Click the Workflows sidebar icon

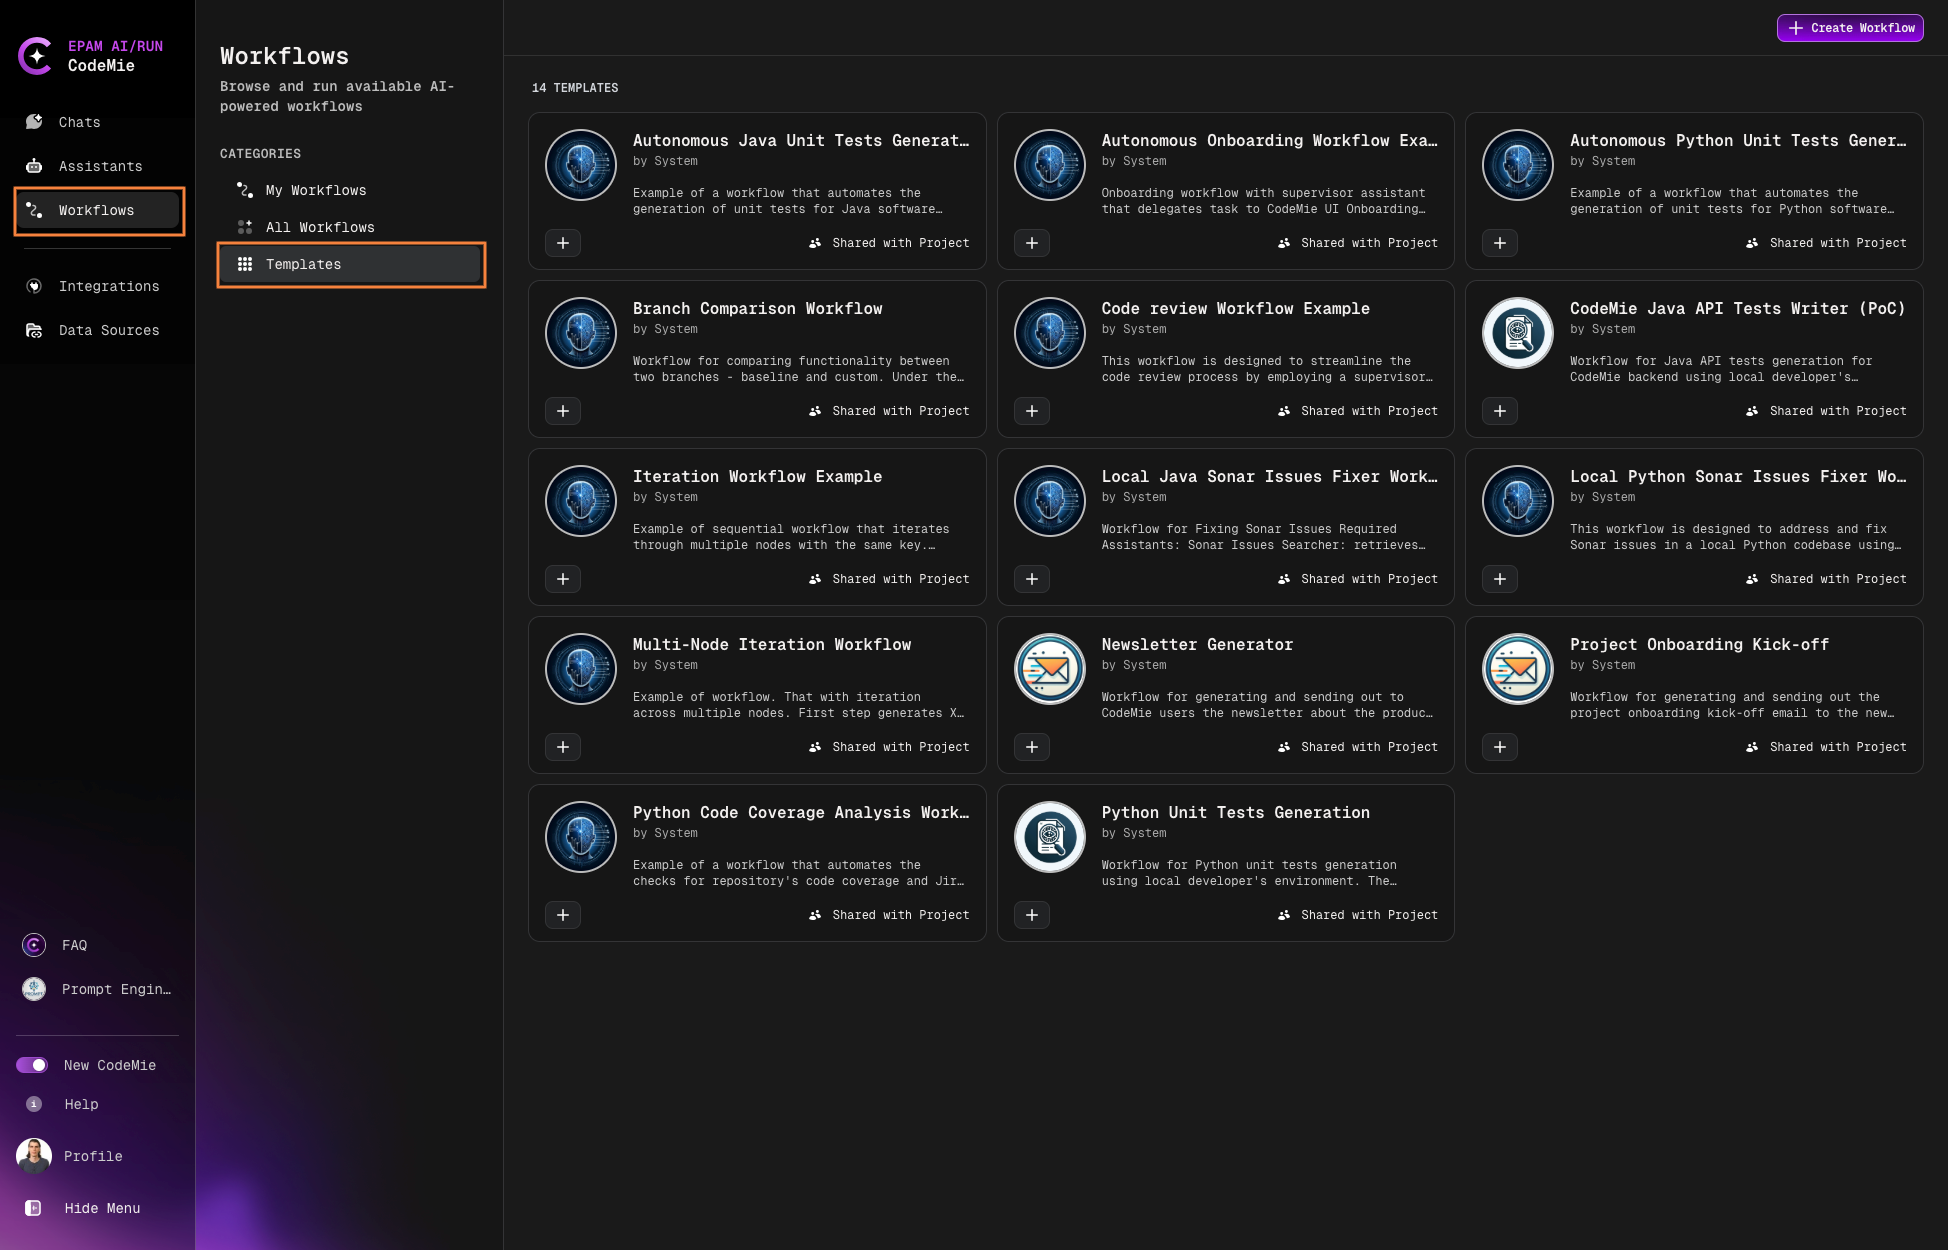[33, 210]
